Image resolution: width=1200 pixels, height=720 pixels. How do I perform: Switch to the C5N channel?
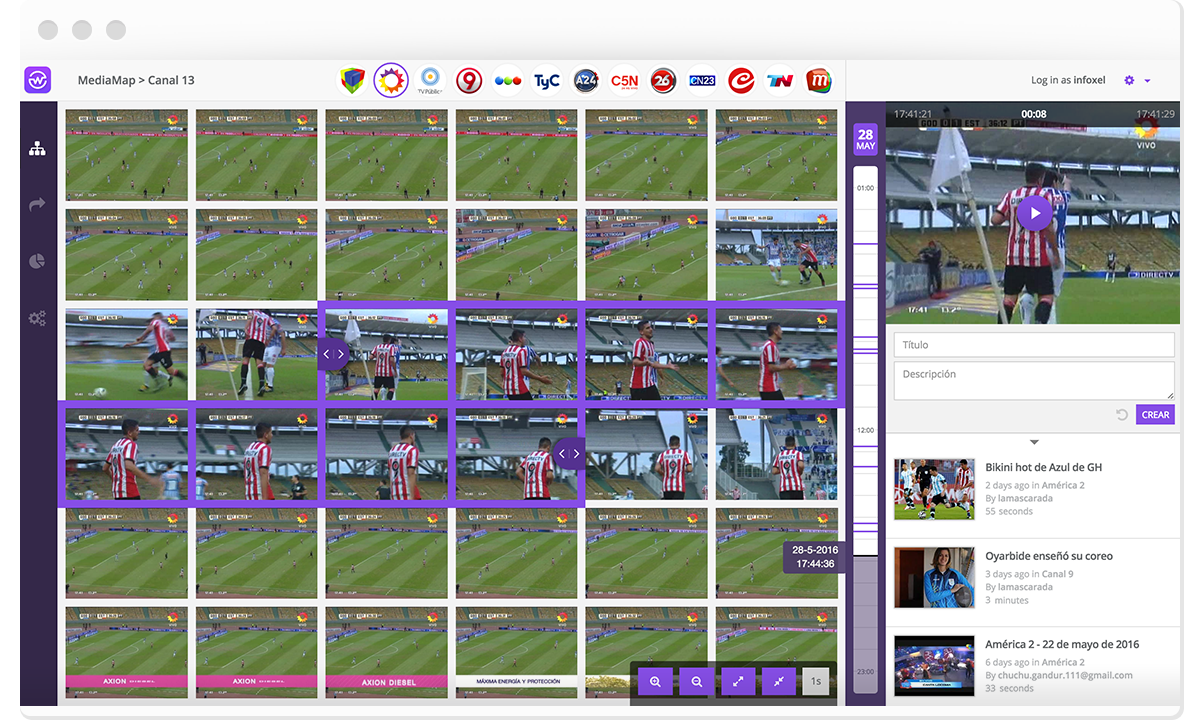click(x=625, y=80)
